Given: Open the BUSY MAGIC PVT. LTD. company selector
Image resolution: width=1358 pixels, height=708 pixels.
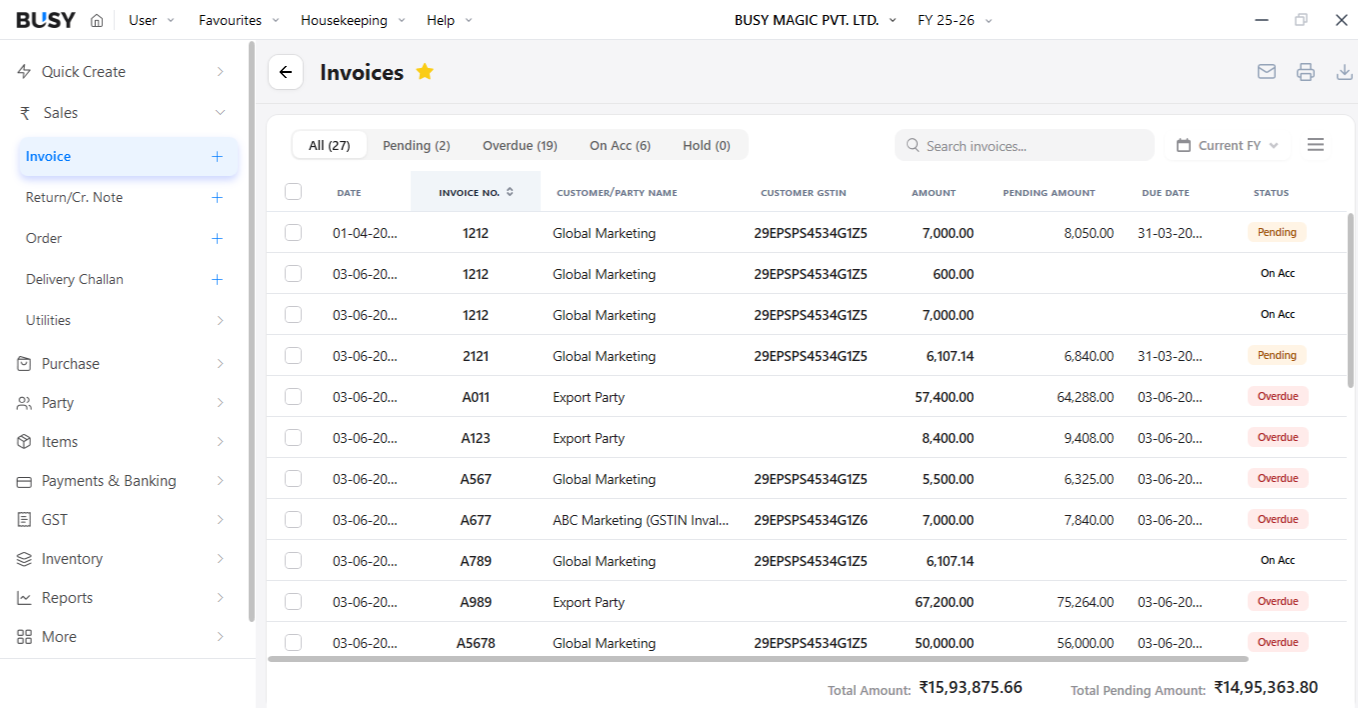Looking at the screenshot, I should point(816,20).
